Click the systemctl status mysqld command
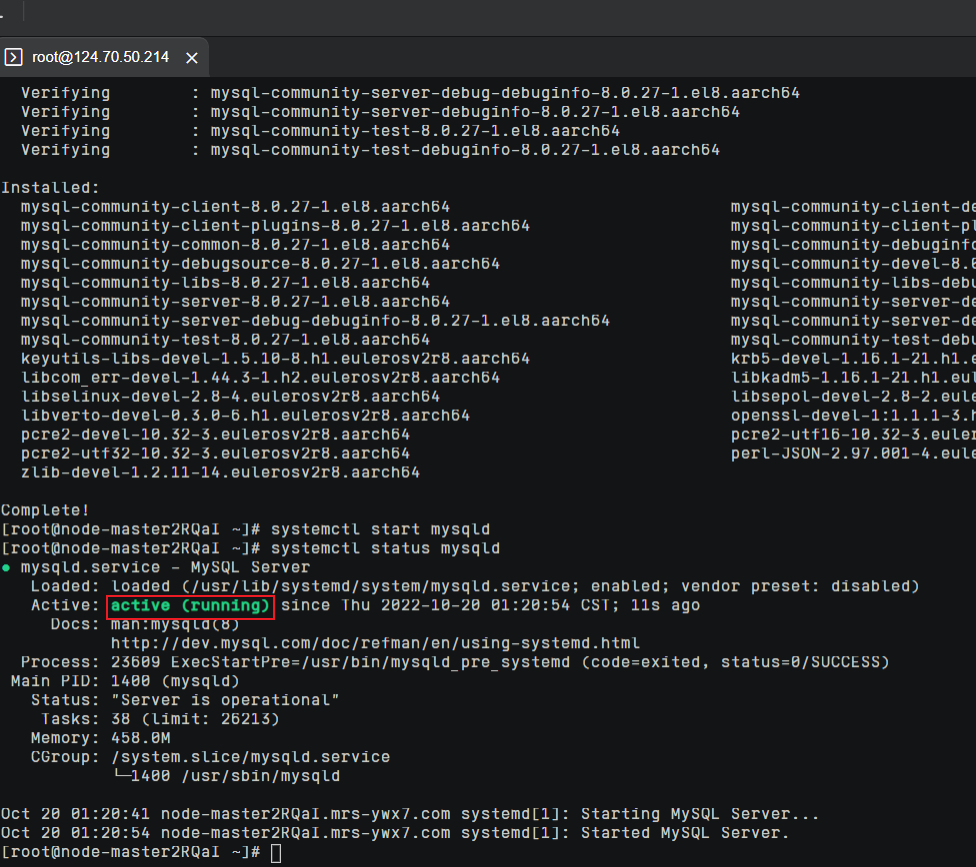The image size is (976, 867). point(385,549)
